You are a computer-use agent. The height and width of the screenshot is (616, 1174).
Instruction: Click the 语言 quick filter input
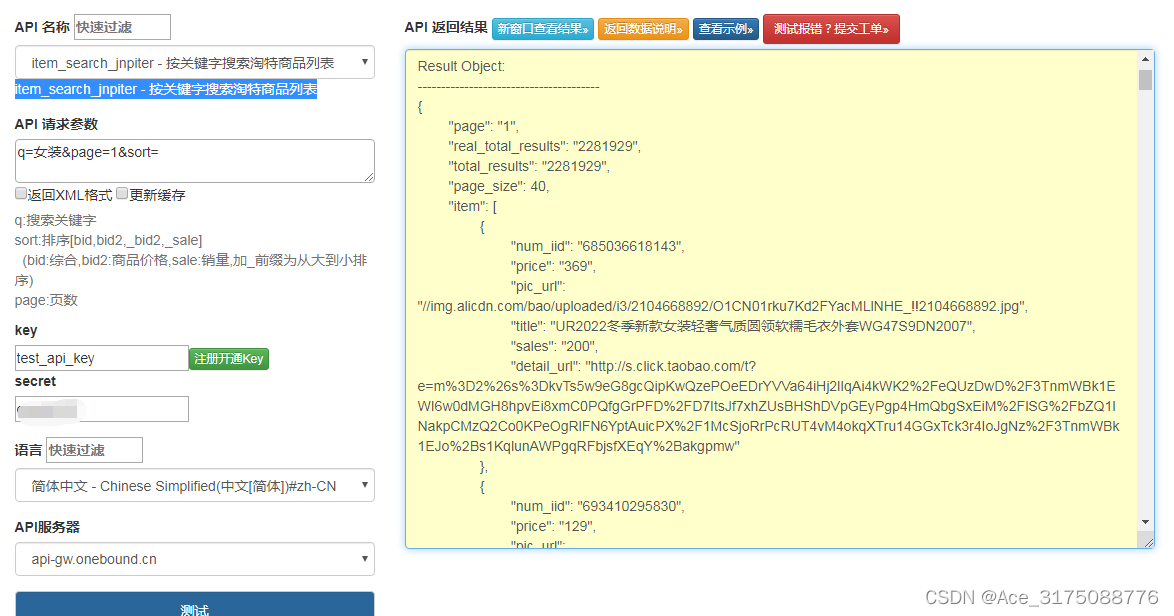(x=94, y=450)
